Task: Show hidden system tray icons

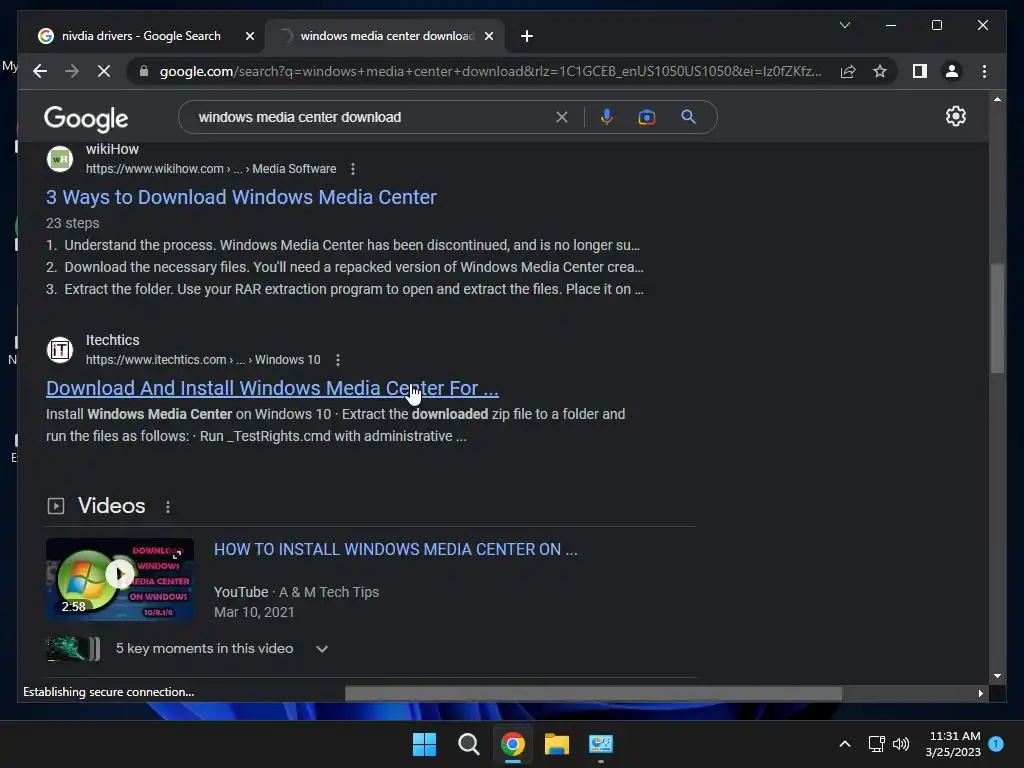Action: point(844,744)
